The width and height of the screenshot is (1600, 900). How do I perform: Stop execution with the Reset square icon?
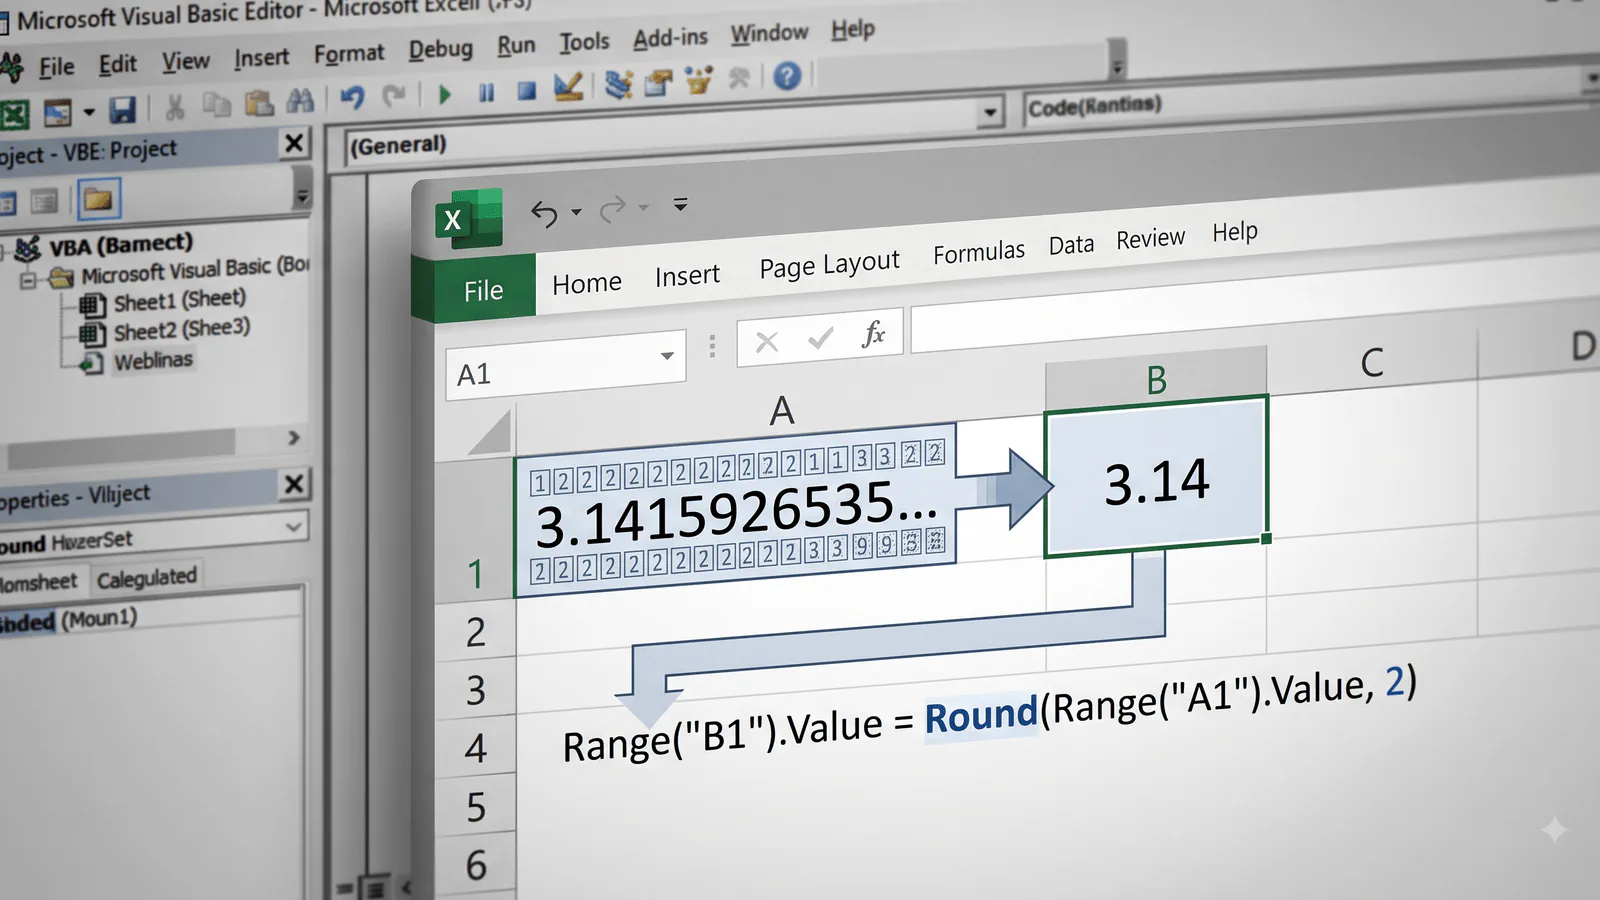[x=527, y=91]
